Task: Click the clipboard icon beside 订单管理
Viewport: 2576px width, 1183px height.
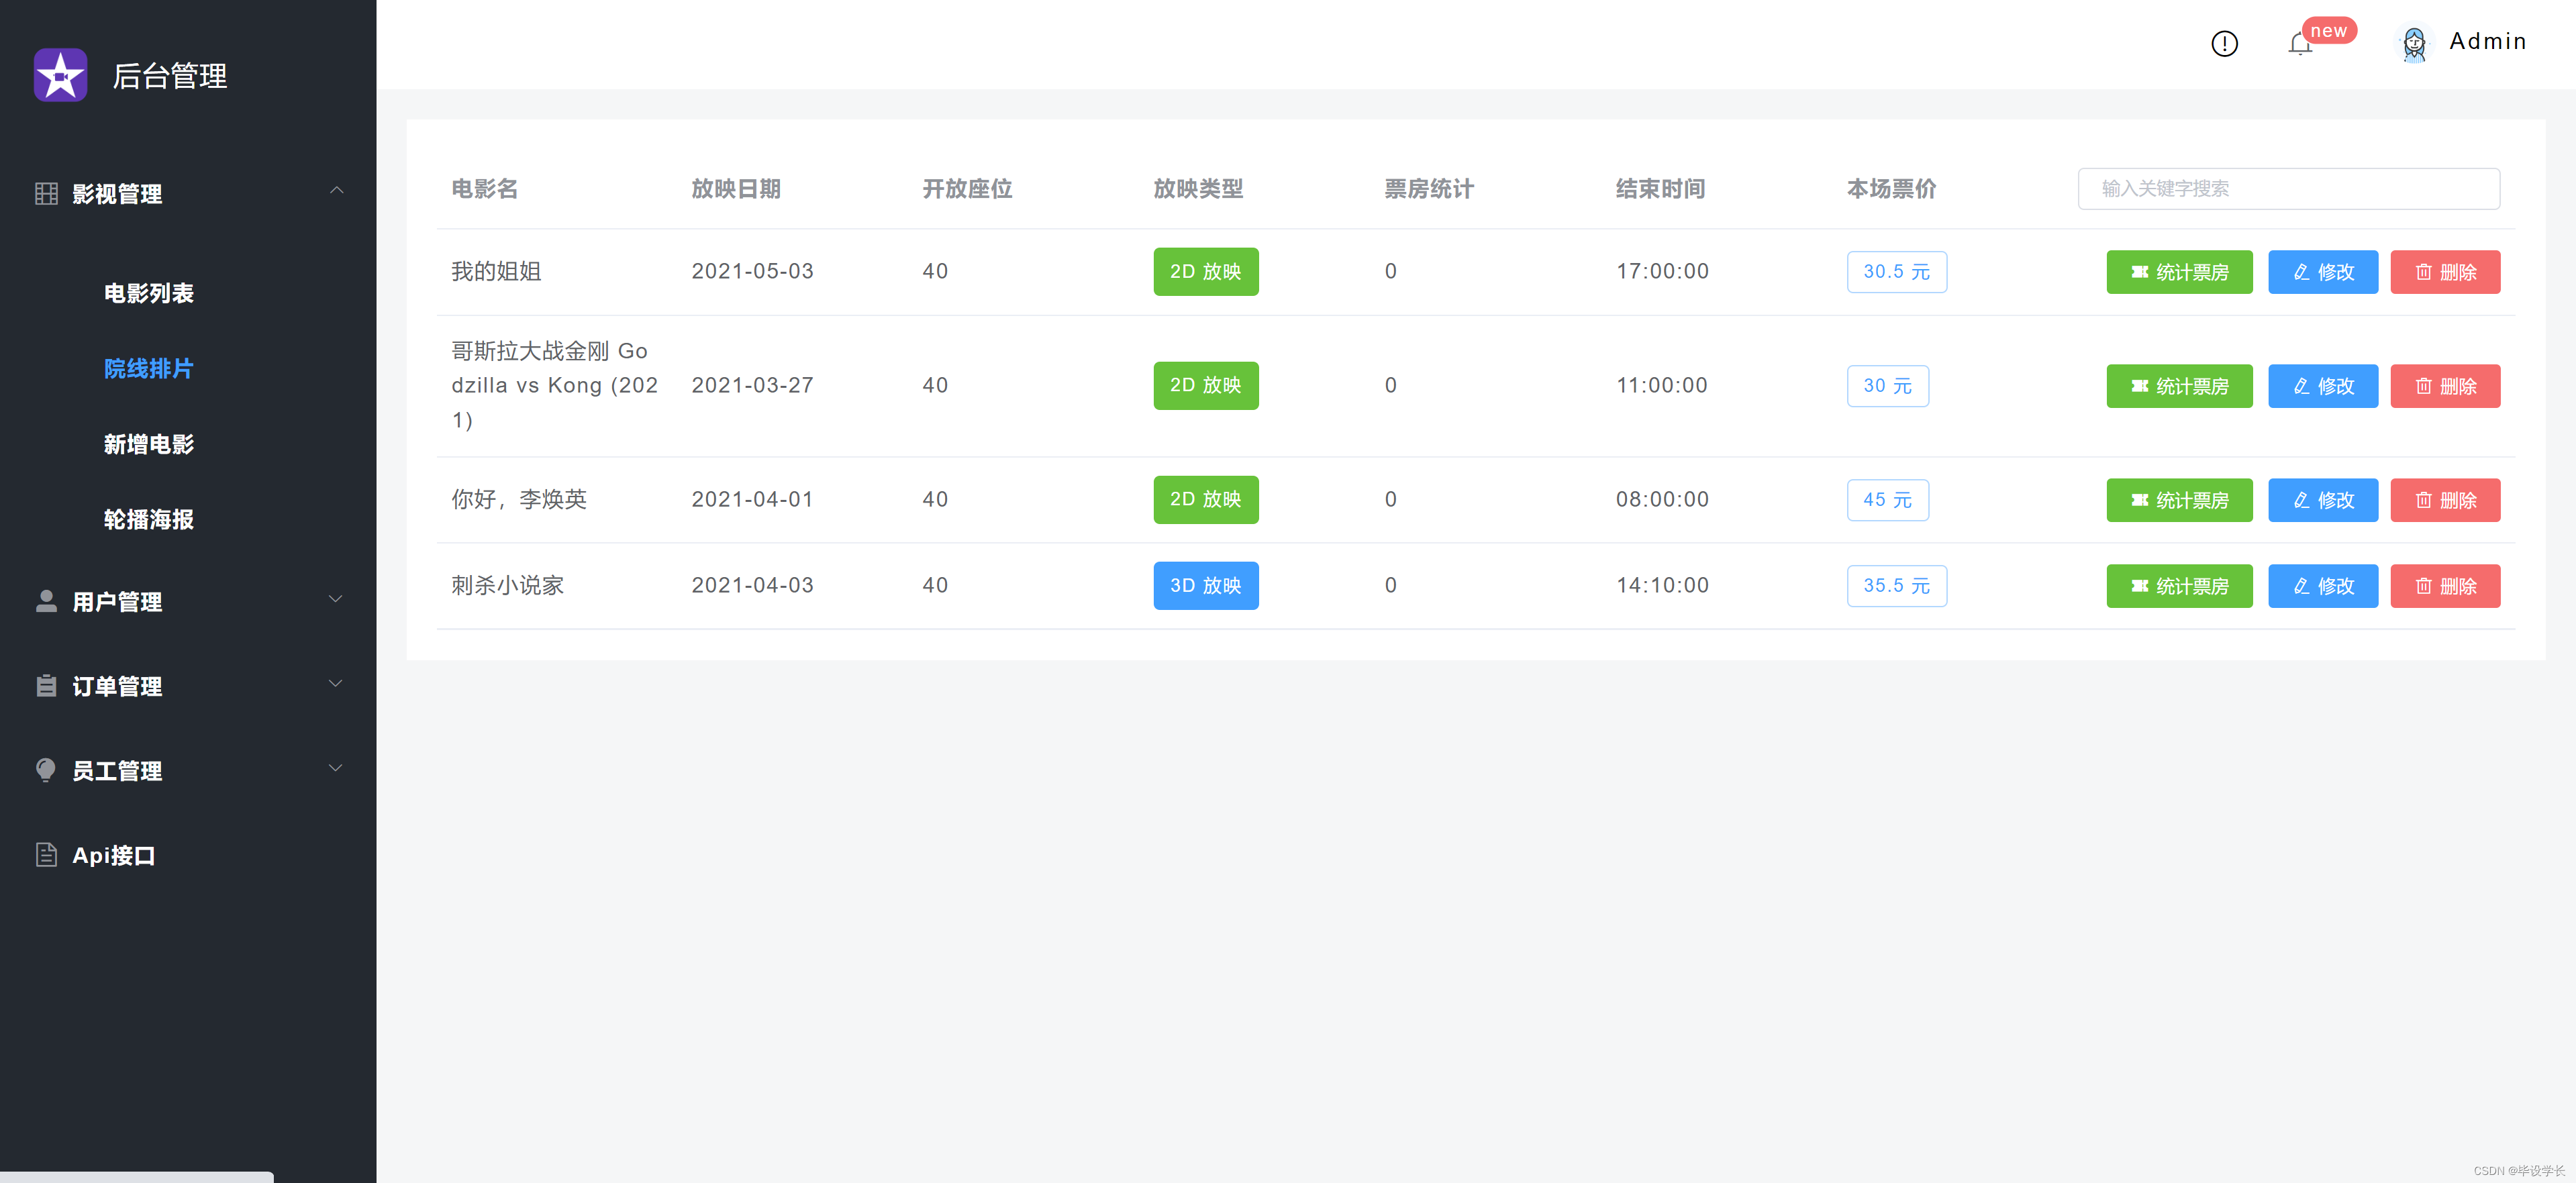Action: coord(46,686)
